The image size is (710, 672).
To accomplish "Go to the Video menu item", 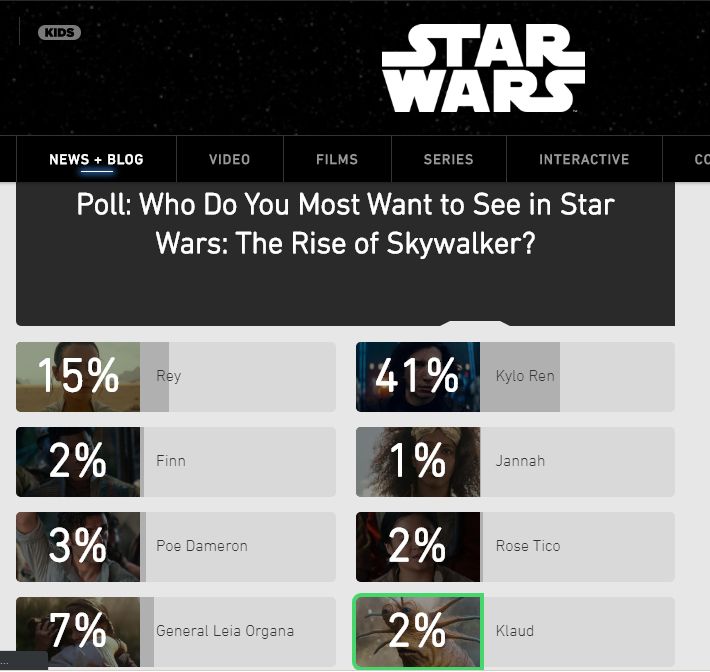I will pyautogui.click(x=230, y=159).
